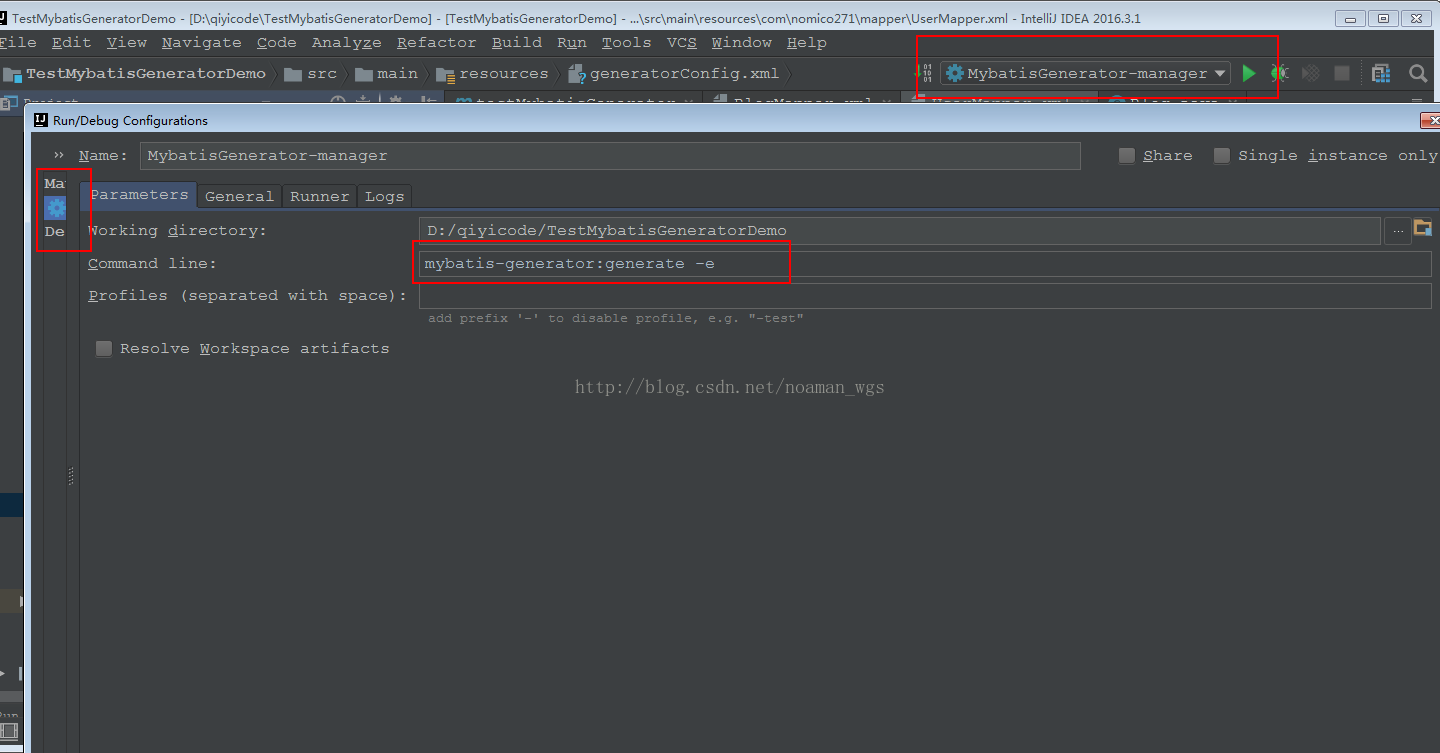Click the Profiles input field
1440x753 pixels.
(x=925, y=296)
